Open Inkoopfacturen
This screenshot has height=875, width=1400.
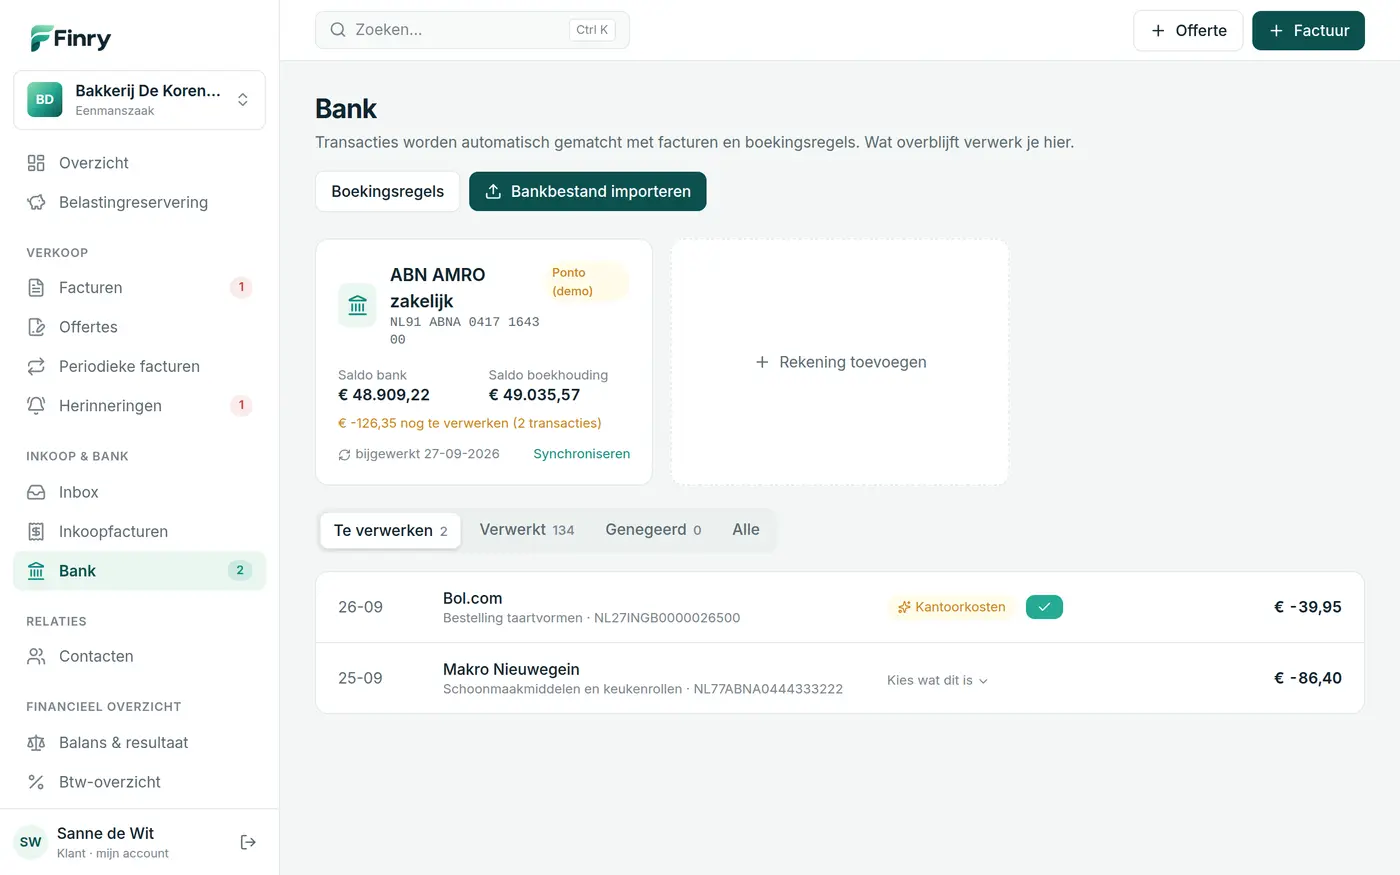click(x=139, y=531)
